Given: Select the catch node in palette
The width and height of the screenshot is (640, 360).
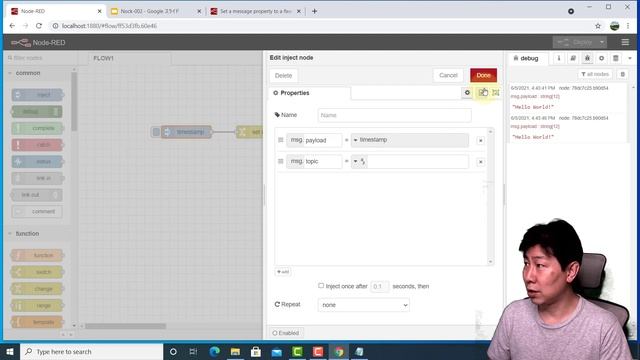Looking at the screenshot, I should 37,145.
